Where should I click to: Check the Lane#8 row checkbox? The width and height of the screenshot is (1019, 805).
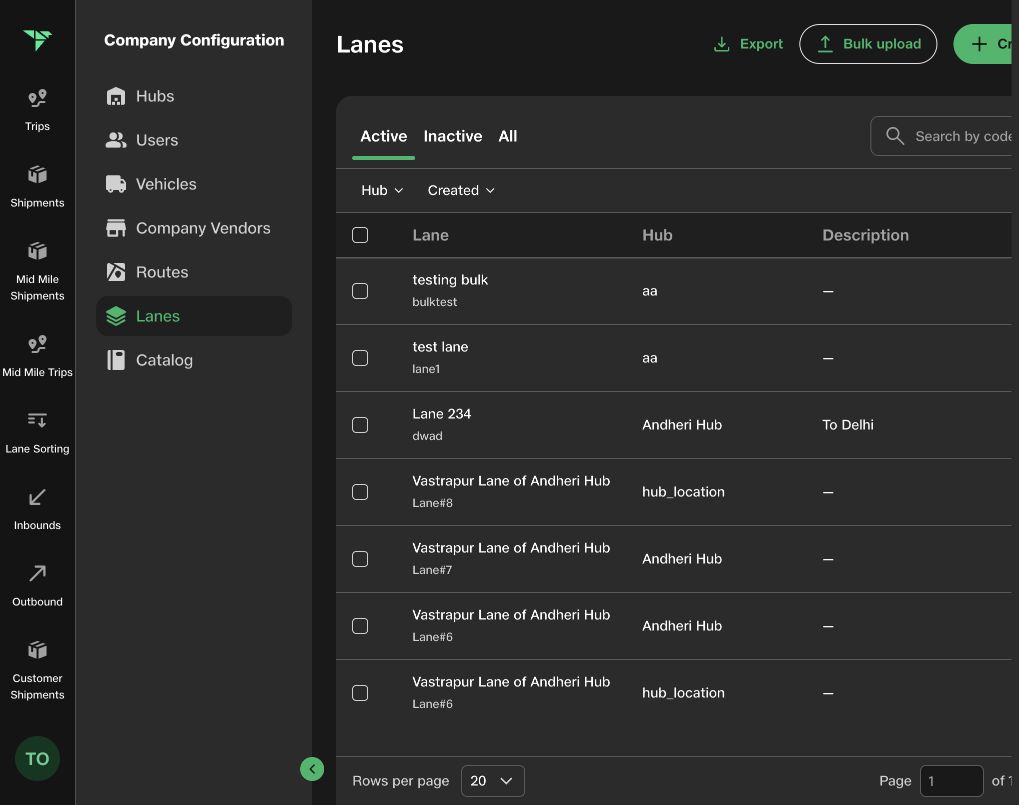pos(360,492)
